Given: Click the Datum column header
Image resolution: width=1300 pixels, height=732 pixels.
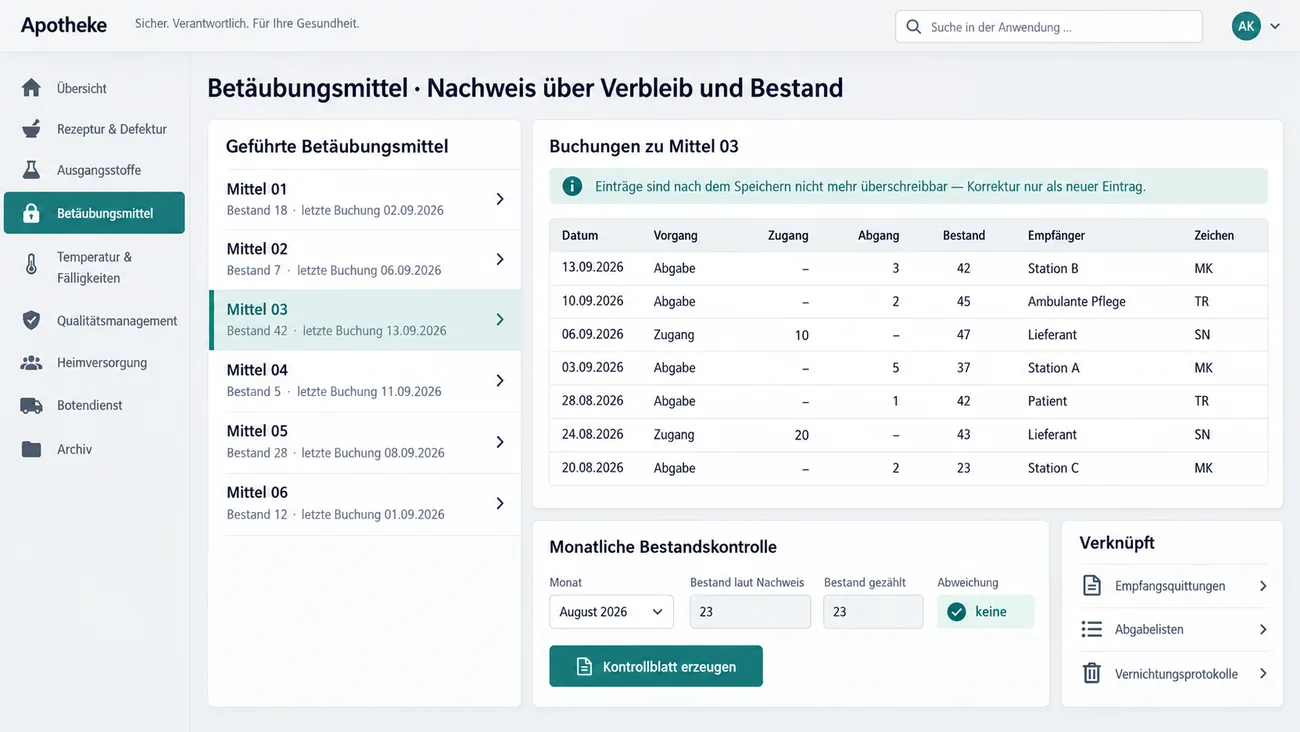Looking at the screenshot, I should point(580,235).
